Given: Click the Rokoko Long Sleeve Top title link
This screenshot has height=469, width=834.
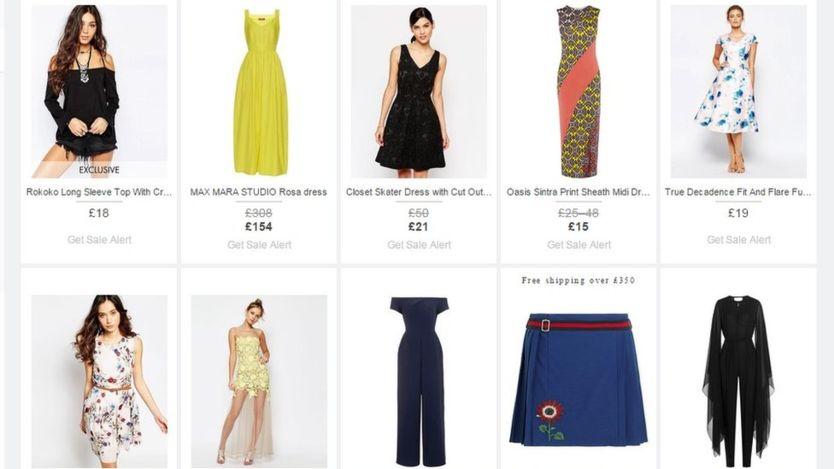Looking at the screenshot, I should [99, 192].
